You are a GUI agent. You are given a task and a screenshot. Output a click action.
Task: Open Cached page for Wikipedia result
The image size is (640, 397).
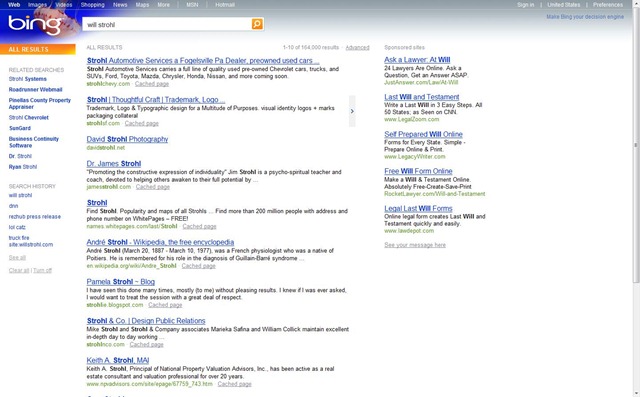(198, 266)
